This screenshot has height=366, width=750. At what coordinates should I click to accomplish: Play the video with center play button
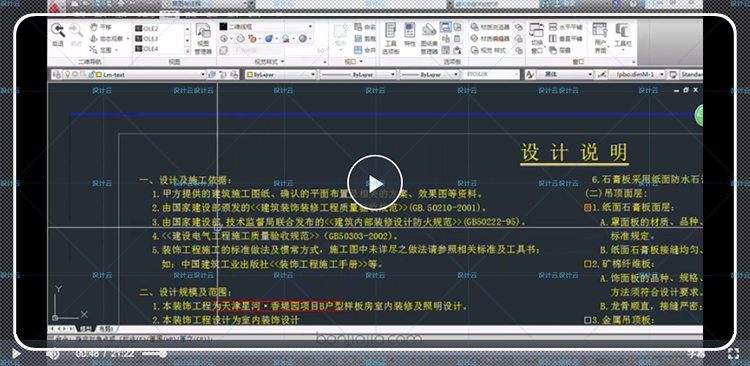[x=375, y=182]
